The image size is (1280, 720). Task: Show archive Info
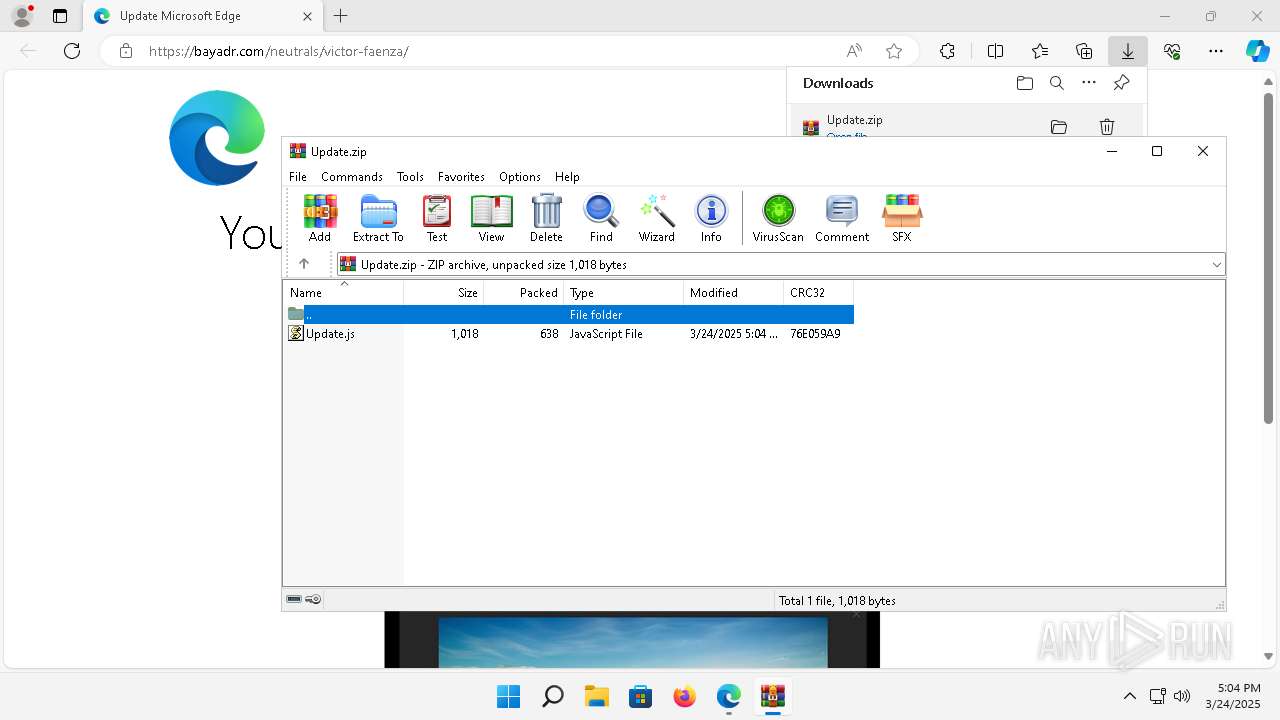711,218
